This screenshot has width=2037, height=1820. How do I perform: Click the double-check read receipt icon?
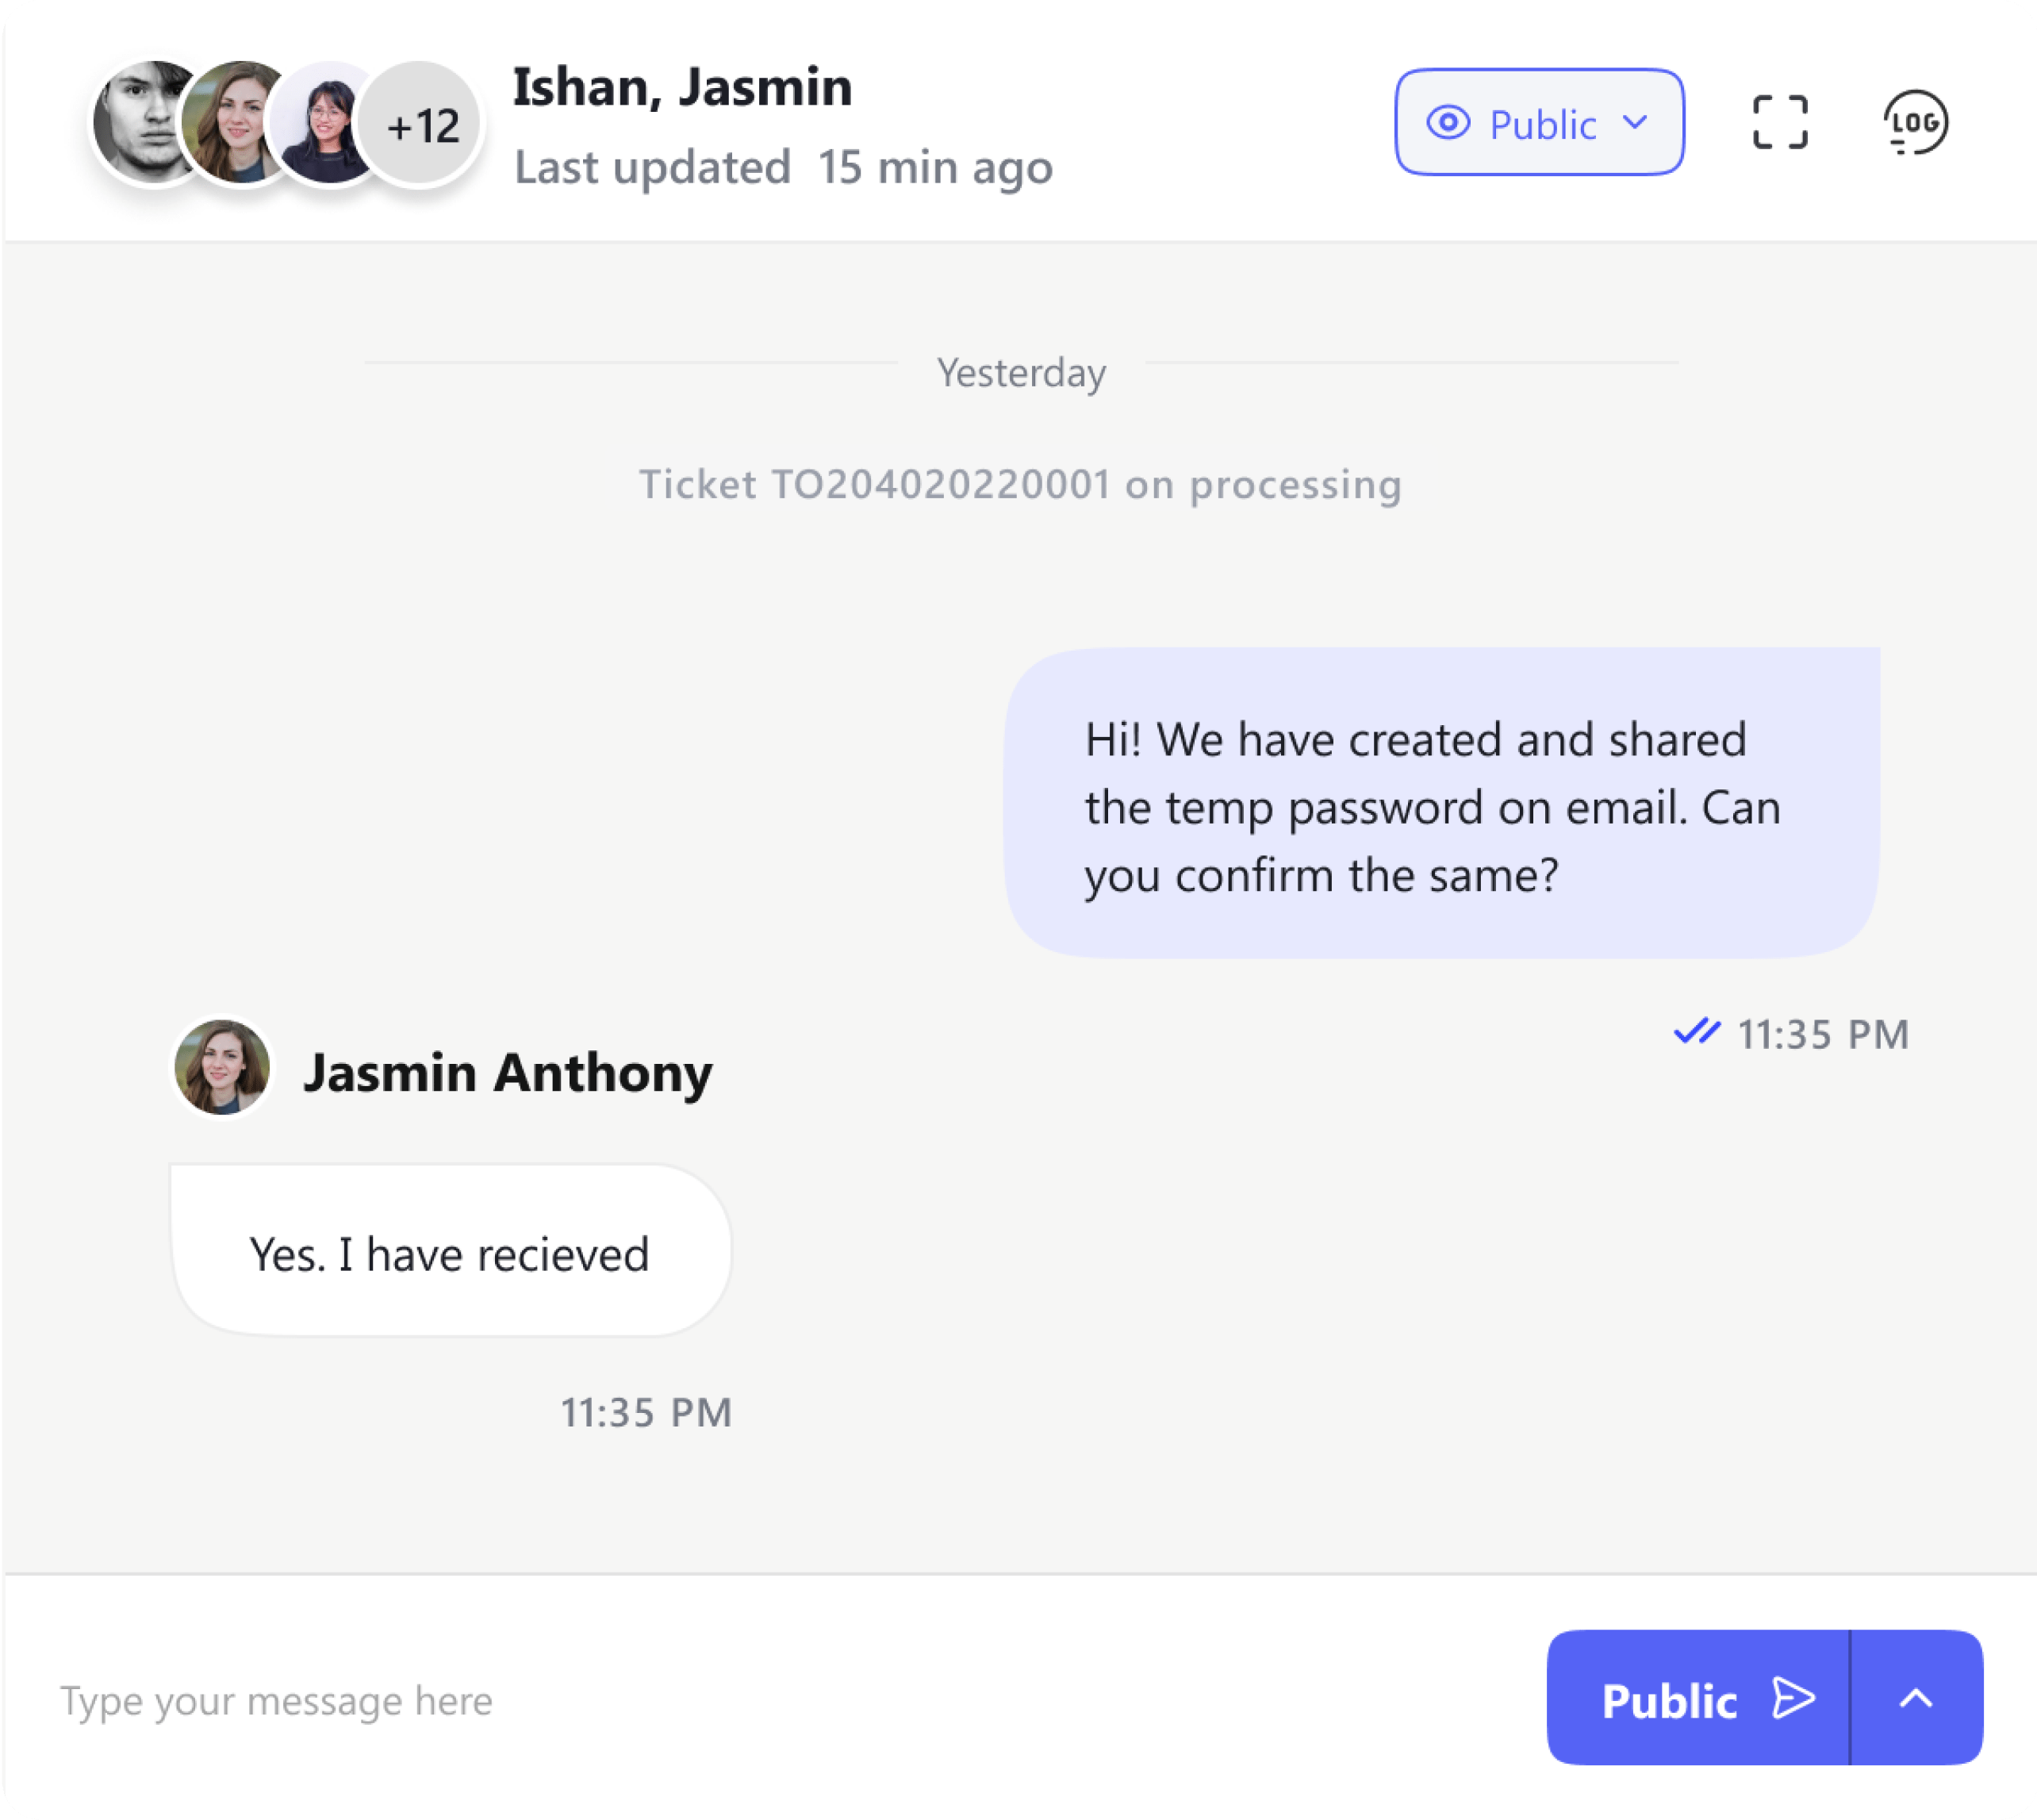(1696, 1032)
